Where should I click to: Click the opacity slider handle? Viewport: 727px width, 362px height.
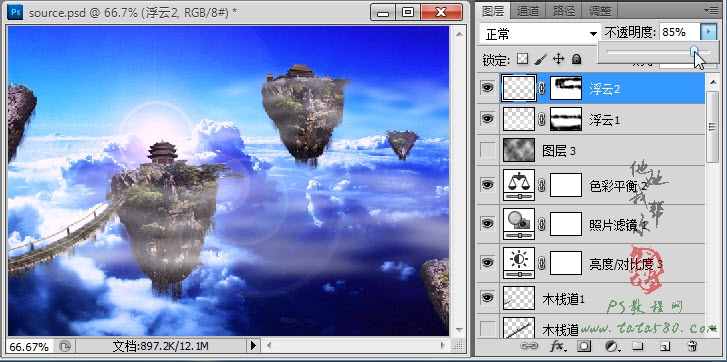694,51
